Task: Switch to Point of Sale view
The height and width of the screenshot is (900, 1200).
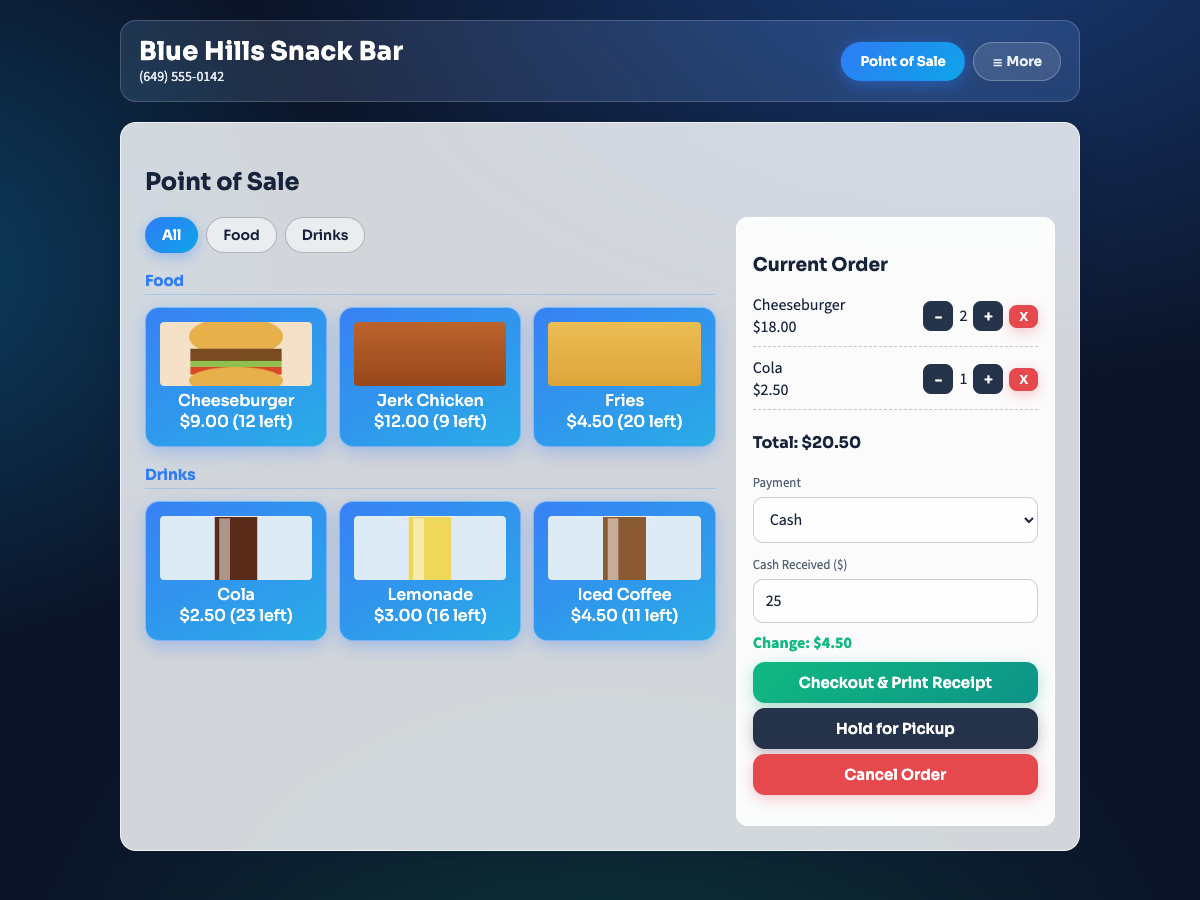Action: [903, 61]
